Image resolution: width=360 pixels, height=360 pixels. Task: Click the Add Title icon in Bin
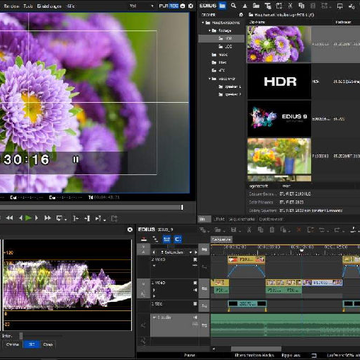tap(268, 6)
